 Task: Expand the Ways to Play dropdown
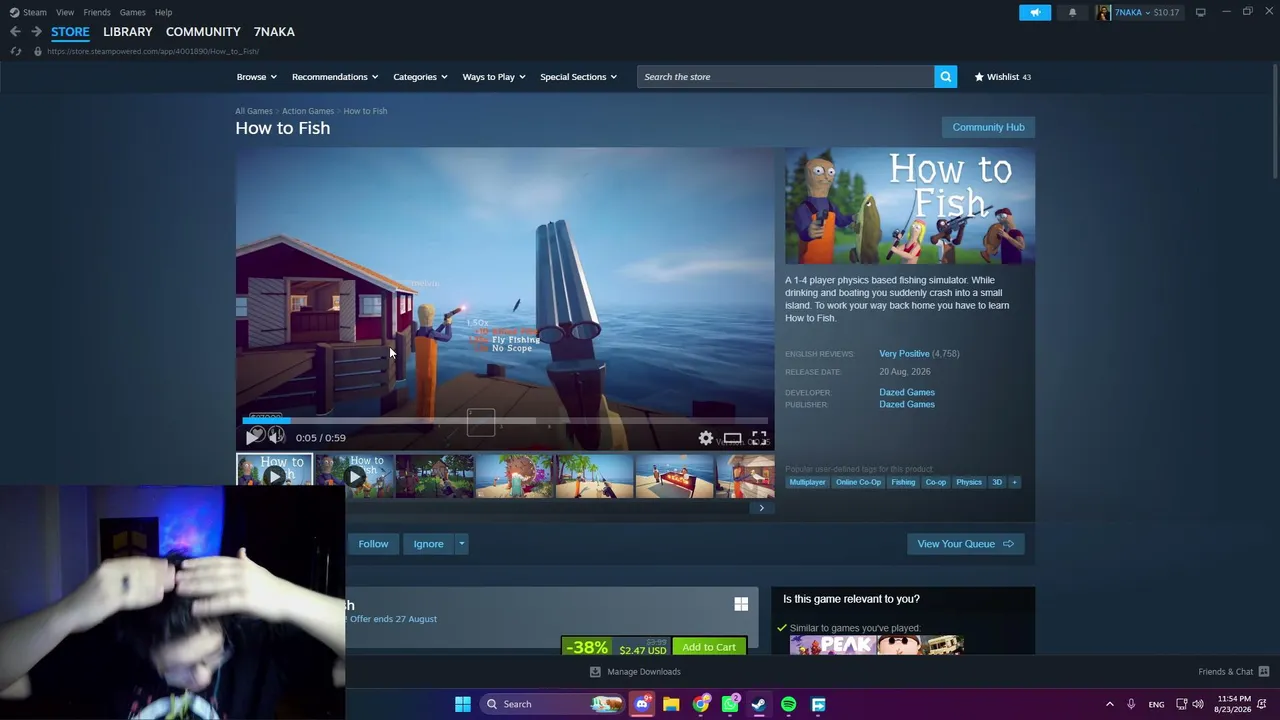(494, 77)
